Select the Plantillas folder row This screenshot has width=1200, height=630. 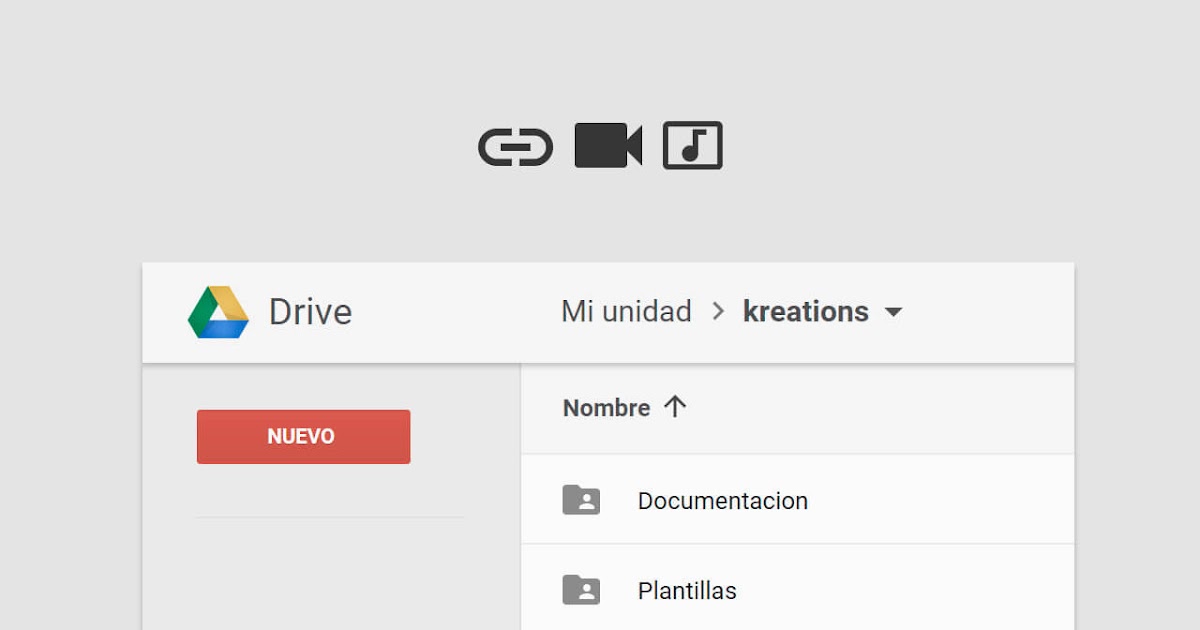(x=686, y=590)
